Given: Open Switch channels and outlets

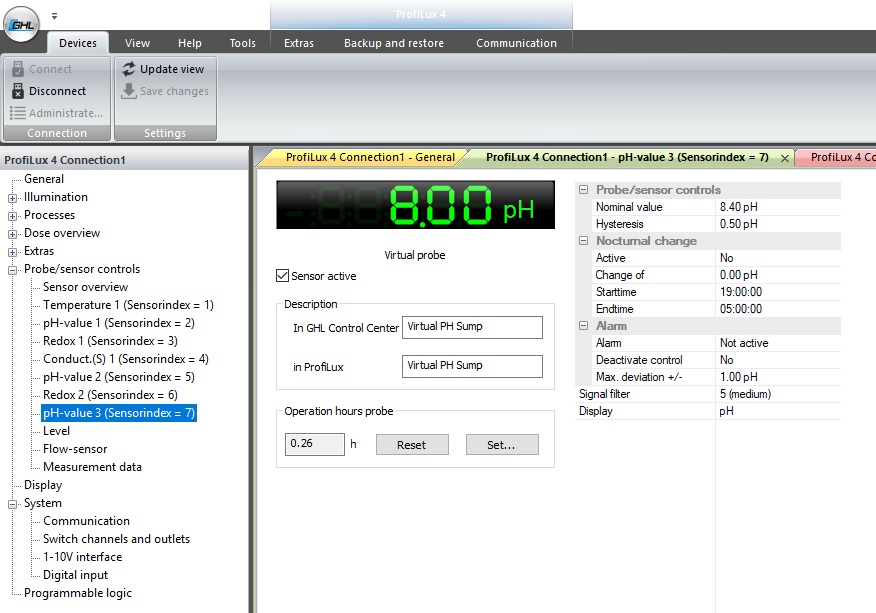Looking at the screenshot, I should tap(116, 539).
